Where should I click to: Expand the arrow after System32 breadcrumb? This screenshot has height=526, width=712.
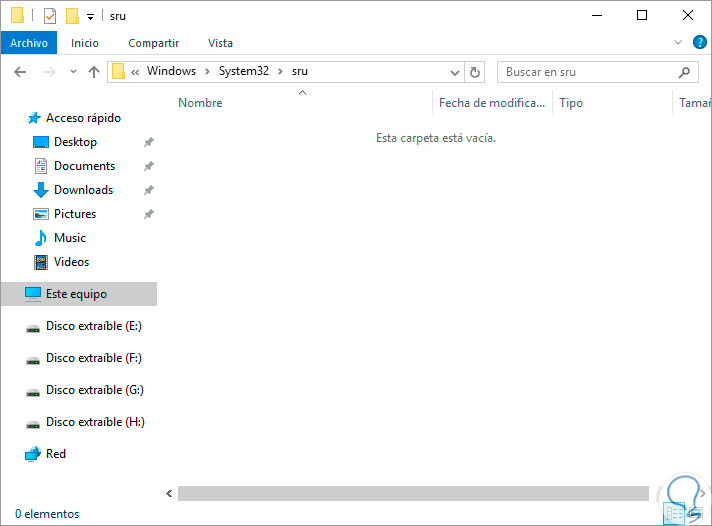[280, 72]
